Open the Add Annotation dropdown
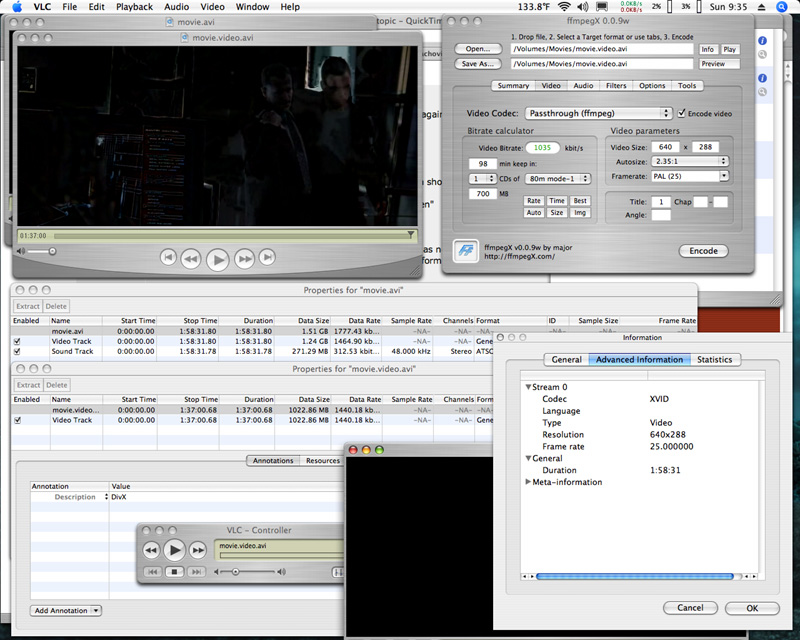 click(x=66, y=610)
